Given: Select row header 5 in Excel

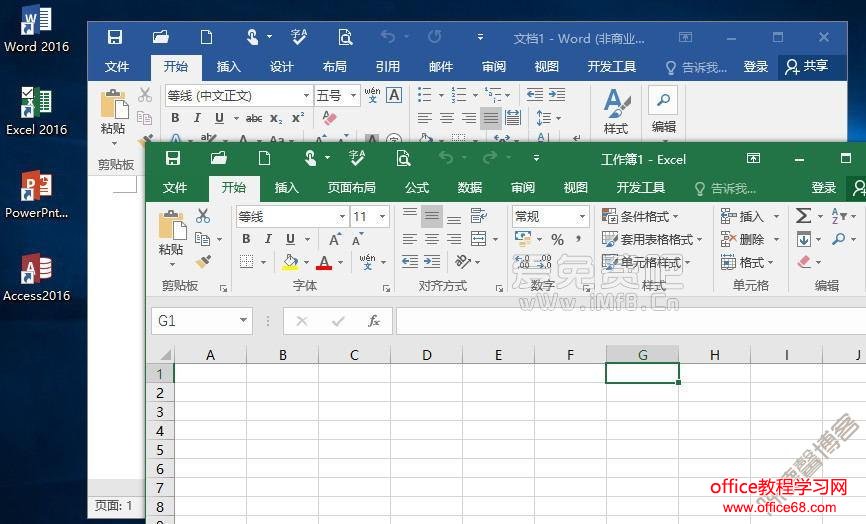Looking at the screenshot, I should click(160, 450).
